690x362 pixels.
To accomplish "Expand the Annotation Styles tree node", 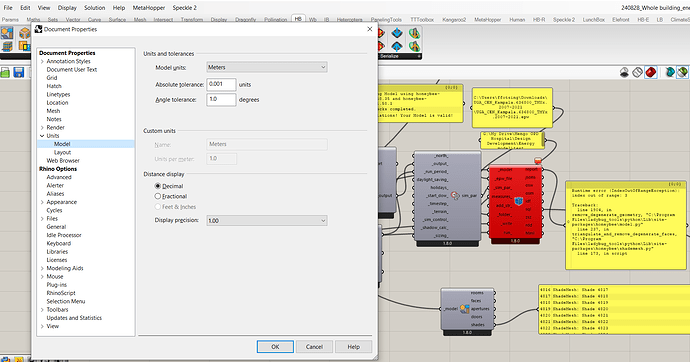I will click(42, 62).
